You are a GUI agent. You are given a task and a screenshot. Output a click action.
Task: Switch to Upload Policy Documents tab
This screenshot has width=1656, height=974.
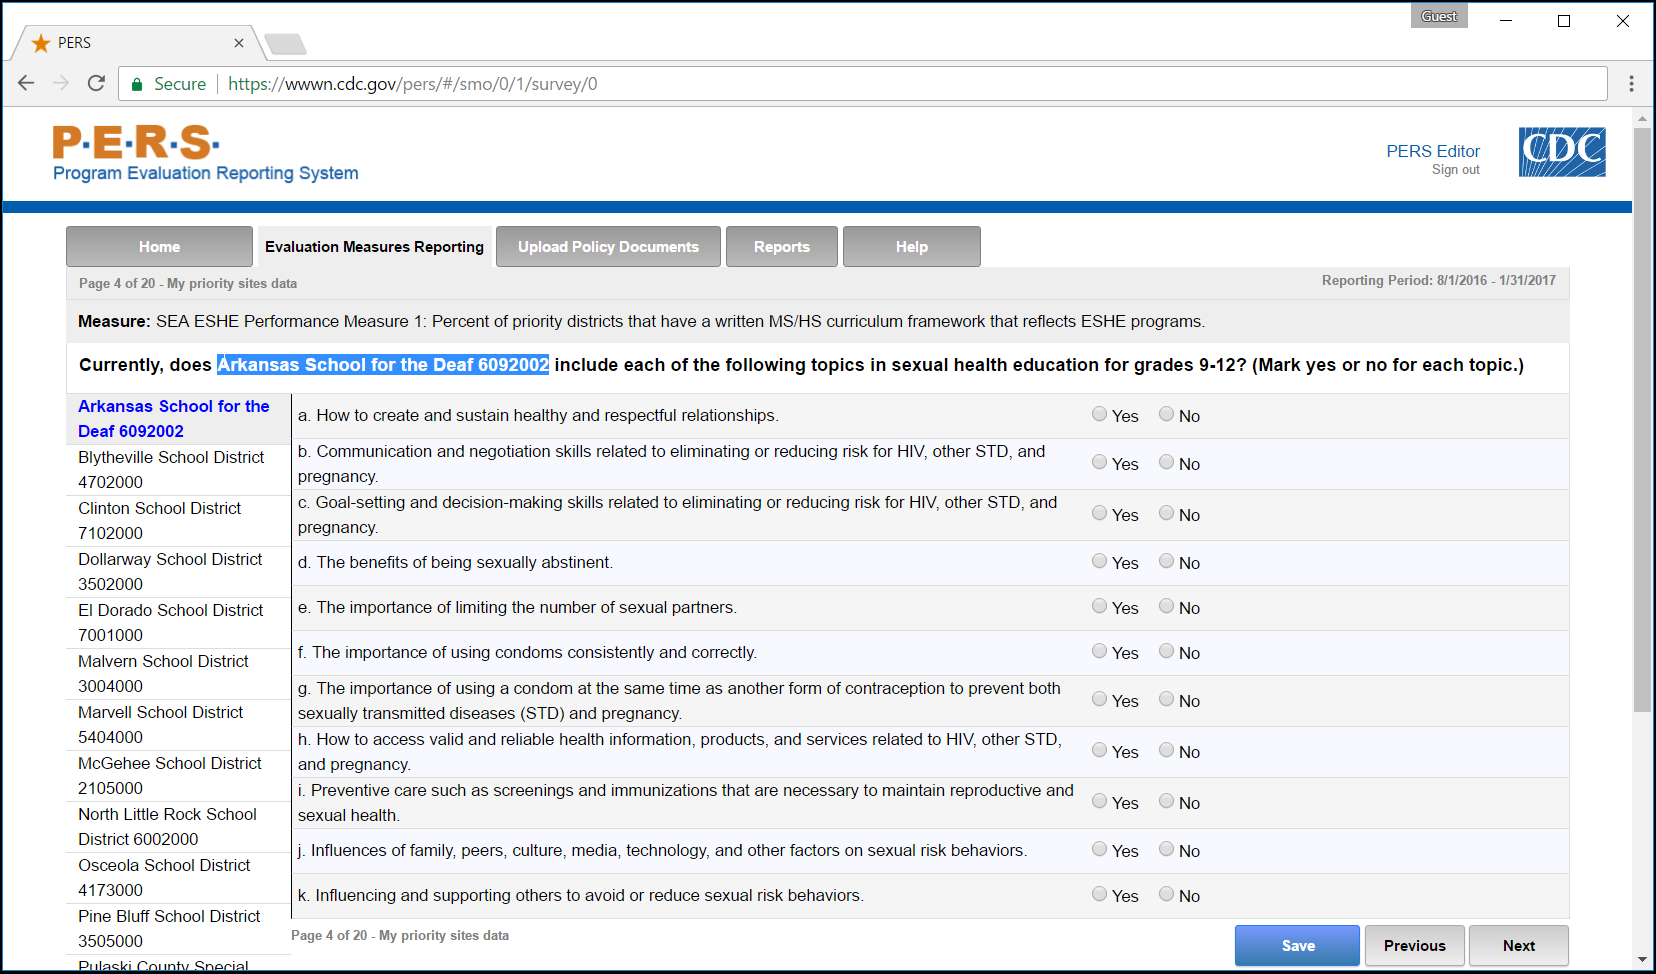pyautogui.click(x=608, y=247)
